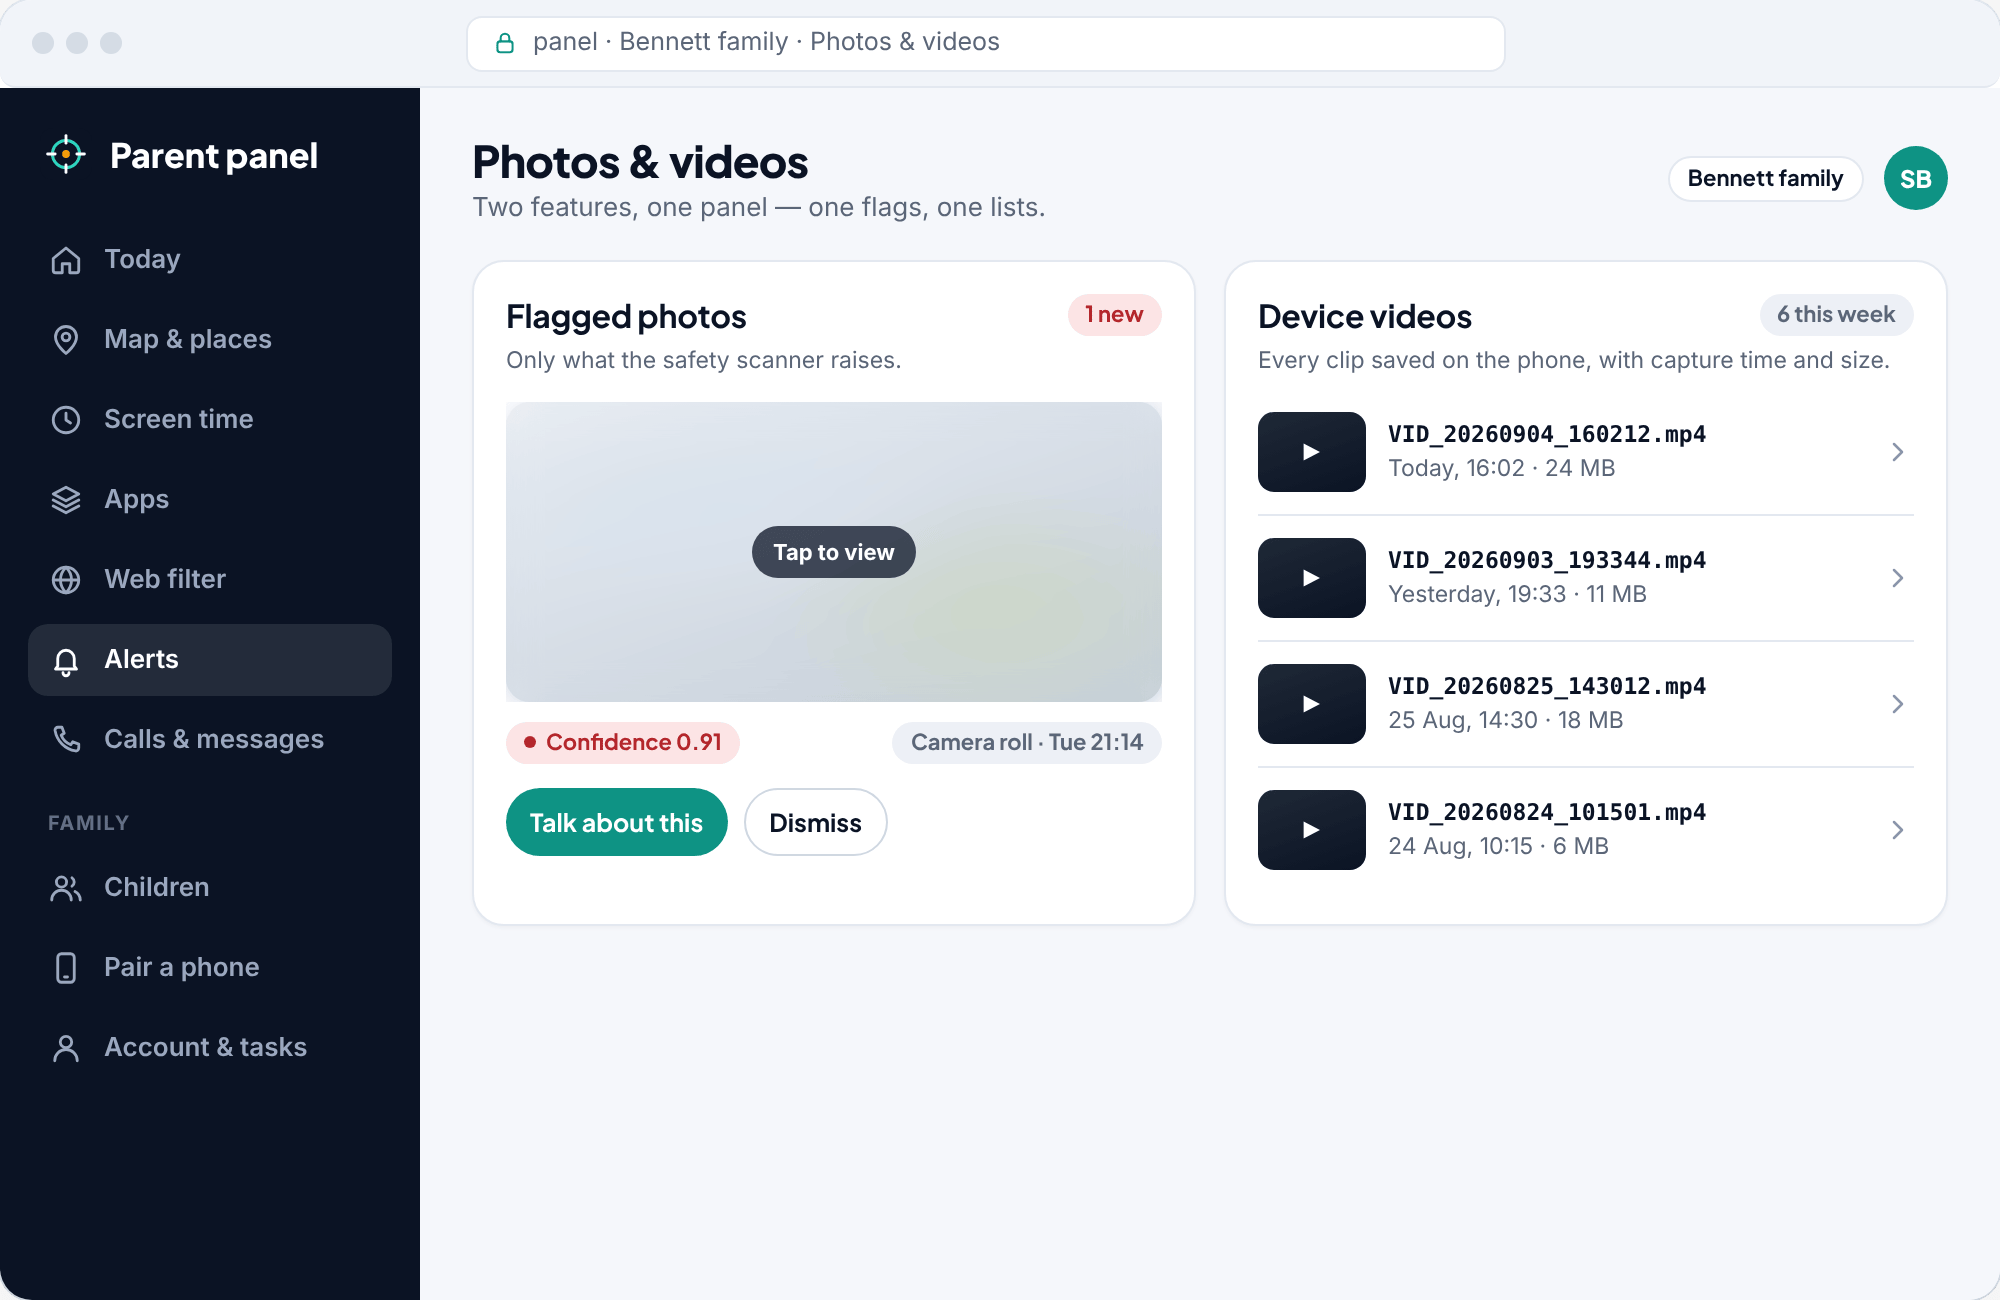Click the VID_20260824_101501.mp4 filename

[1547, 812]
